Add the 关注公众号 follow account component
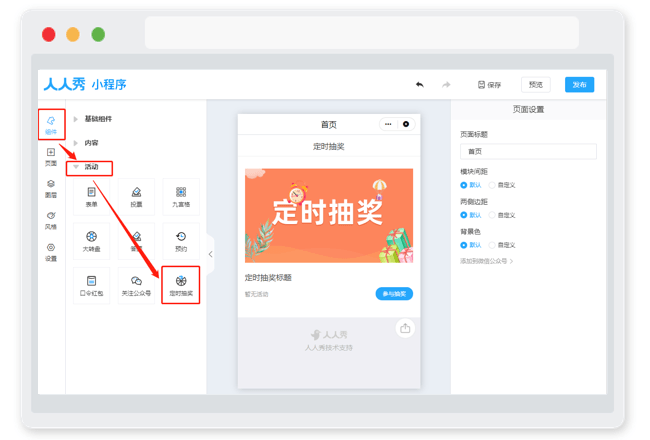This screenshot has width=650, height=440. [x=136, y=286]
